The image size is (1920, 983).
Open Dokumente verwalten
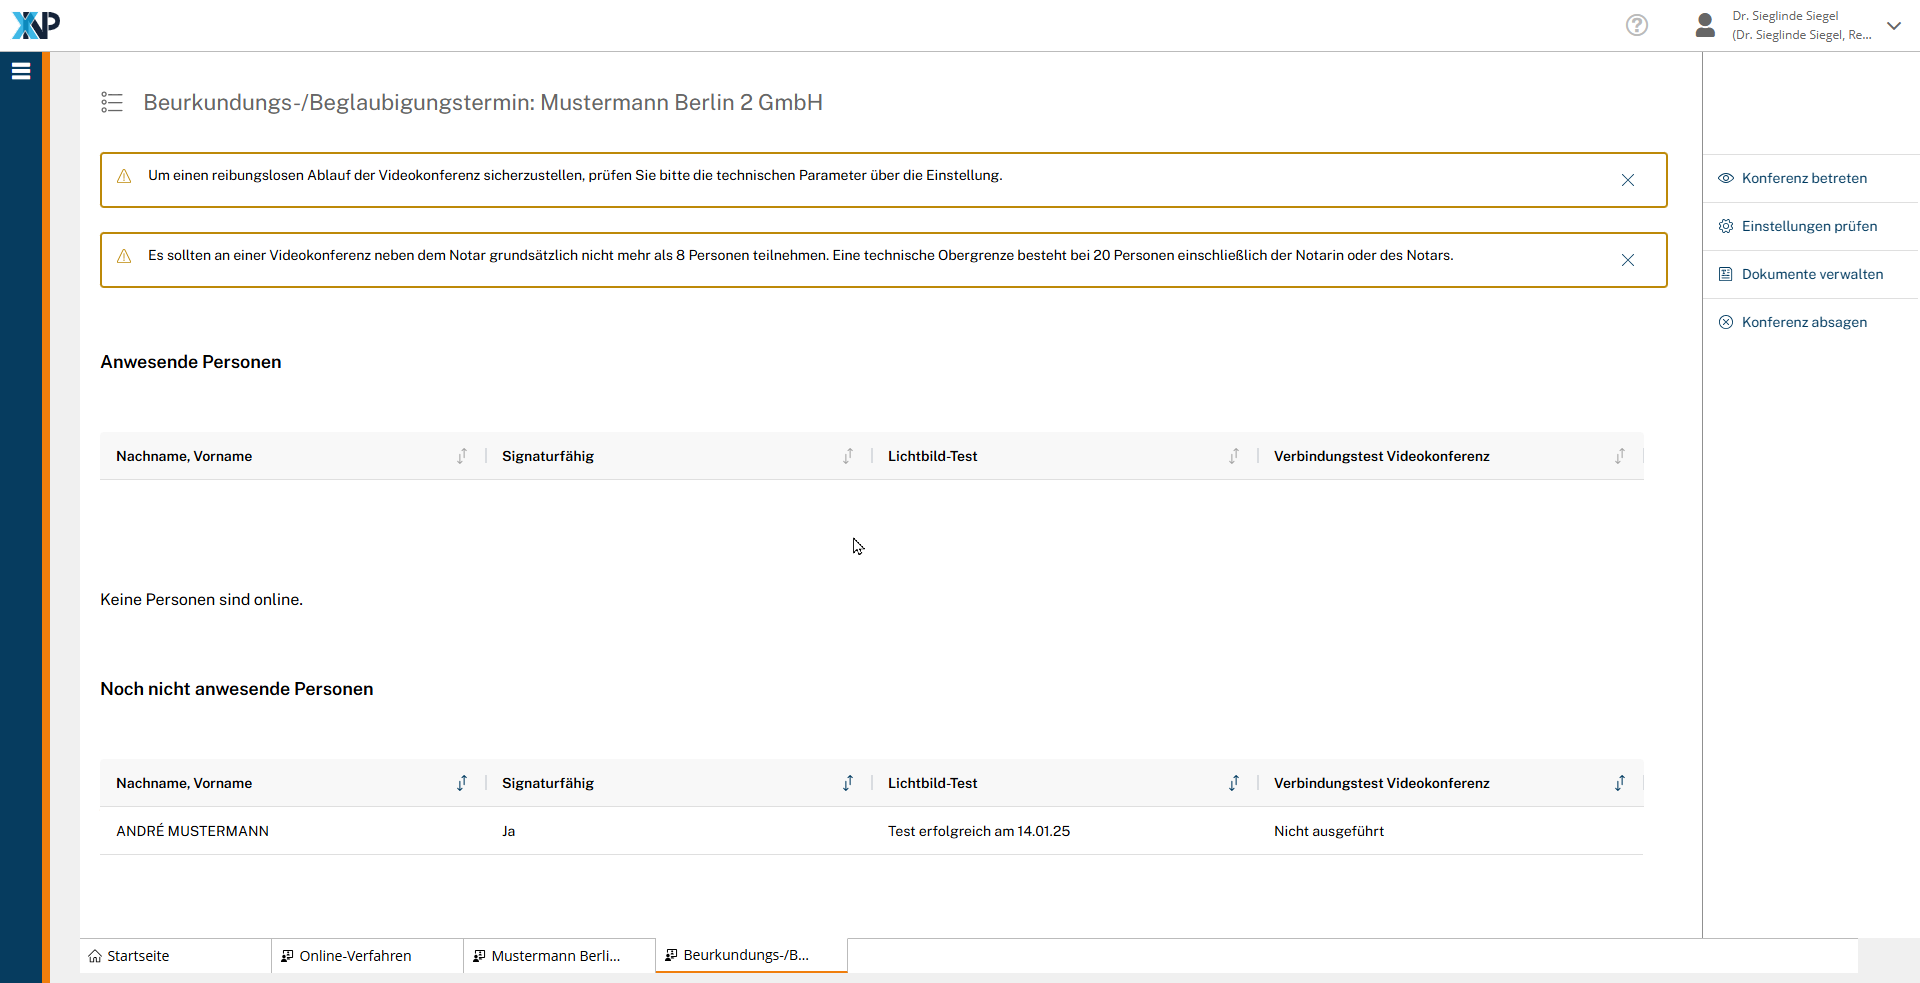click(1812, 274)
